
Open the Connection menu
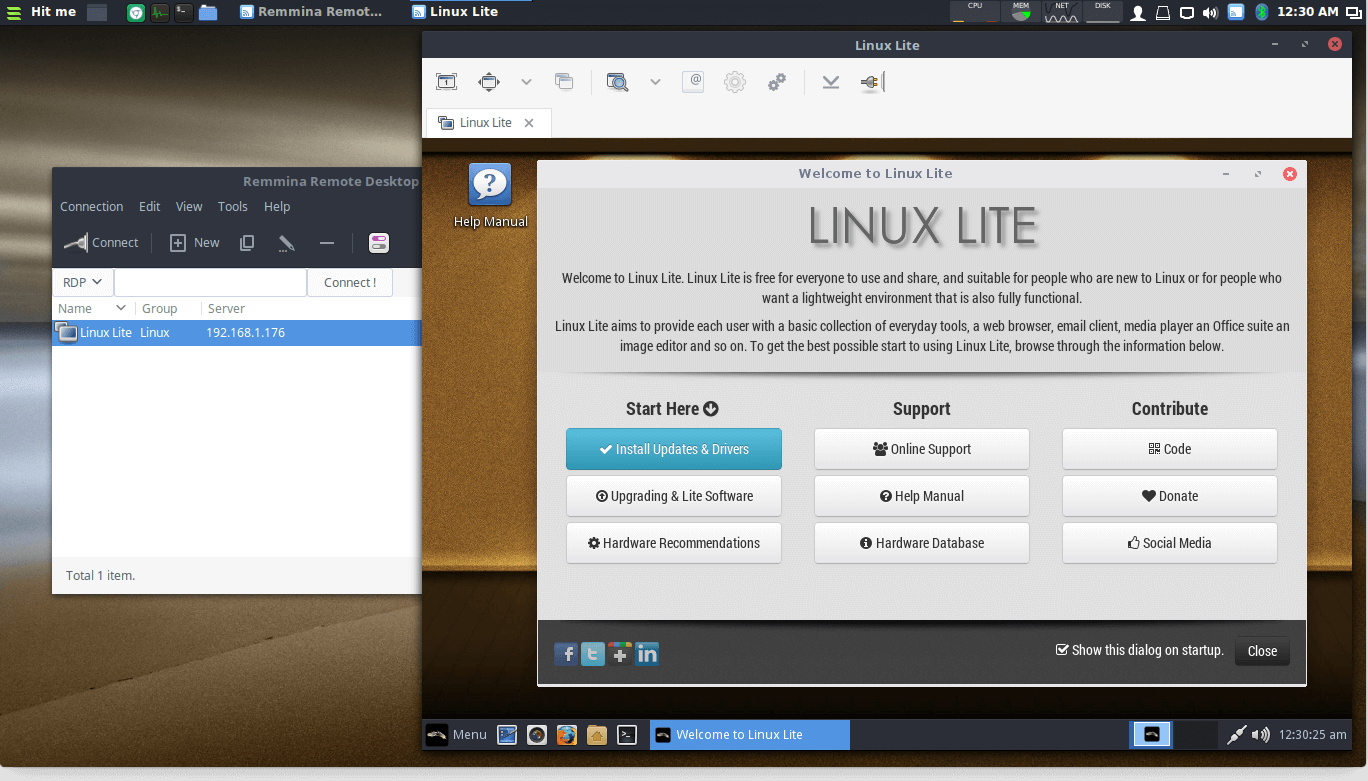91,207
